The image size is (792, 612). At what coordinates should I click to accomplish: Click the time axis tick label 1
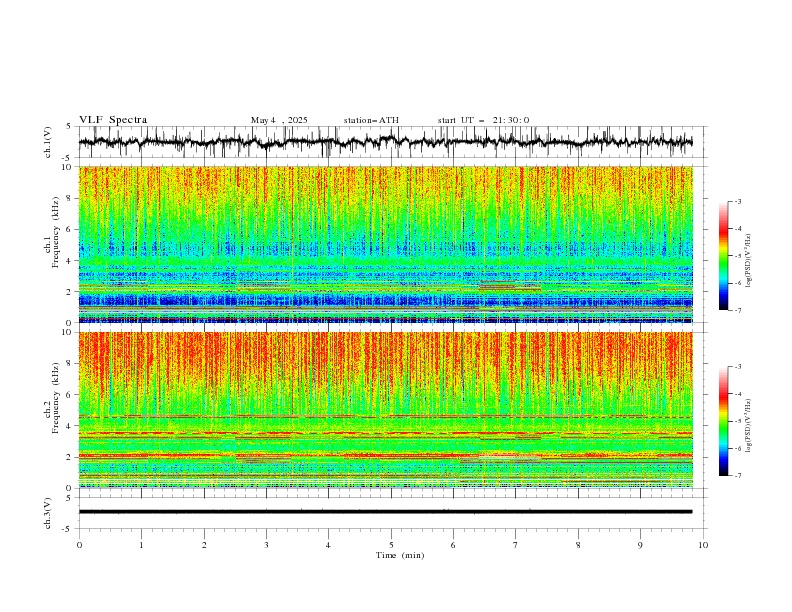click(x=141, y=545)
